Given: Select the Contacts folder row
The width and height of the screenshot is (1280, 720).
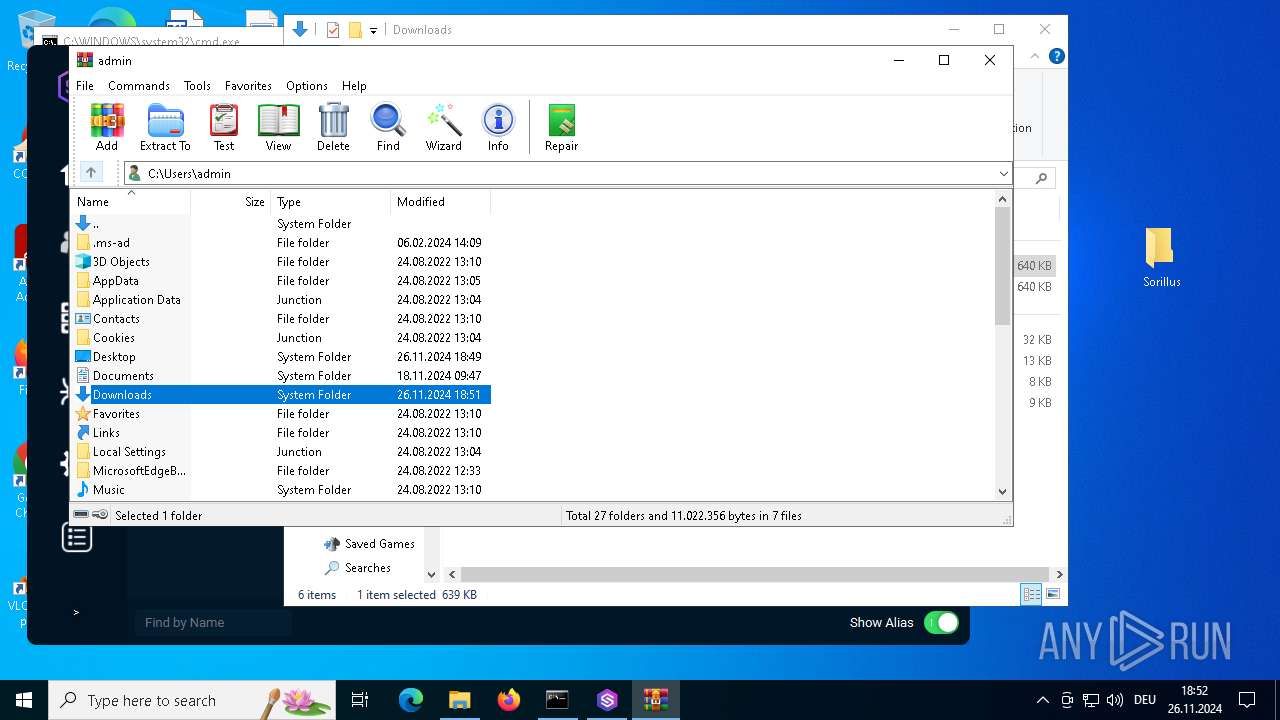Looking at the screenshot, I should click(x=281, y=319).
